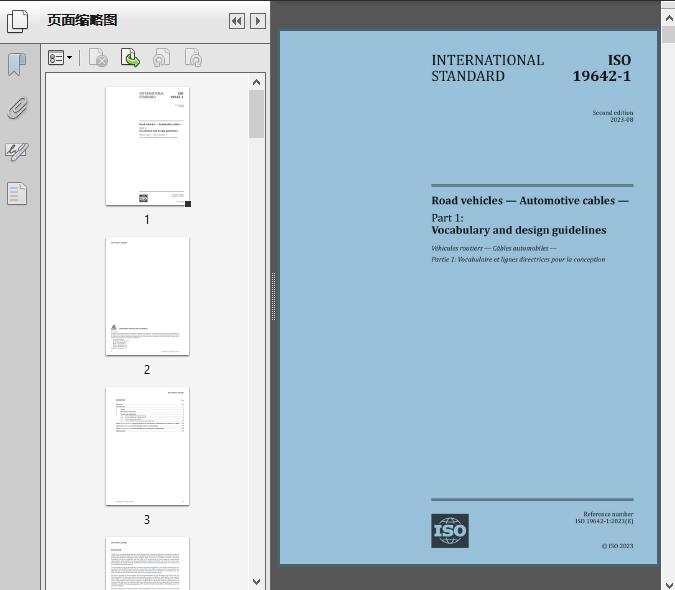Viewport: 675px width, 590px height.
Task: Open the page thumbnails panel icon
Action: 17,21
